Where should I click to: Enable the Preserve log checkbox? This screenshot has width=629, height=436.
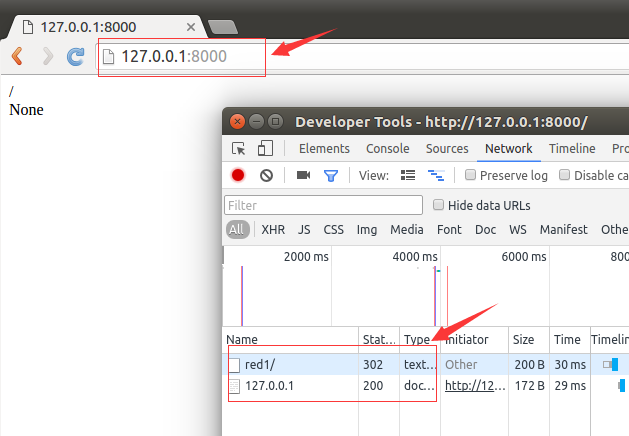[471, 175]
